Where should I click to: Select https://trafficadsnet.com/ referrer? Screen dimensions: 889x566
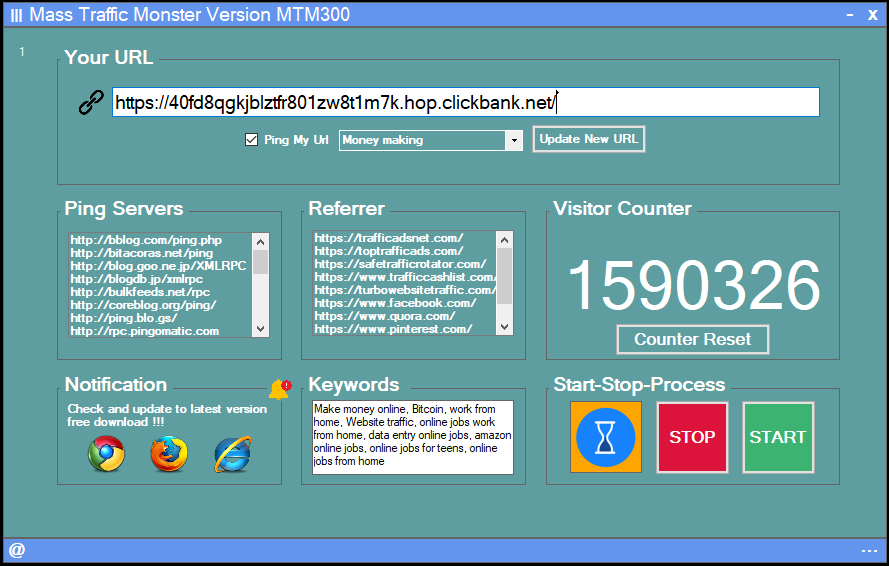click(x=389, y=238)
